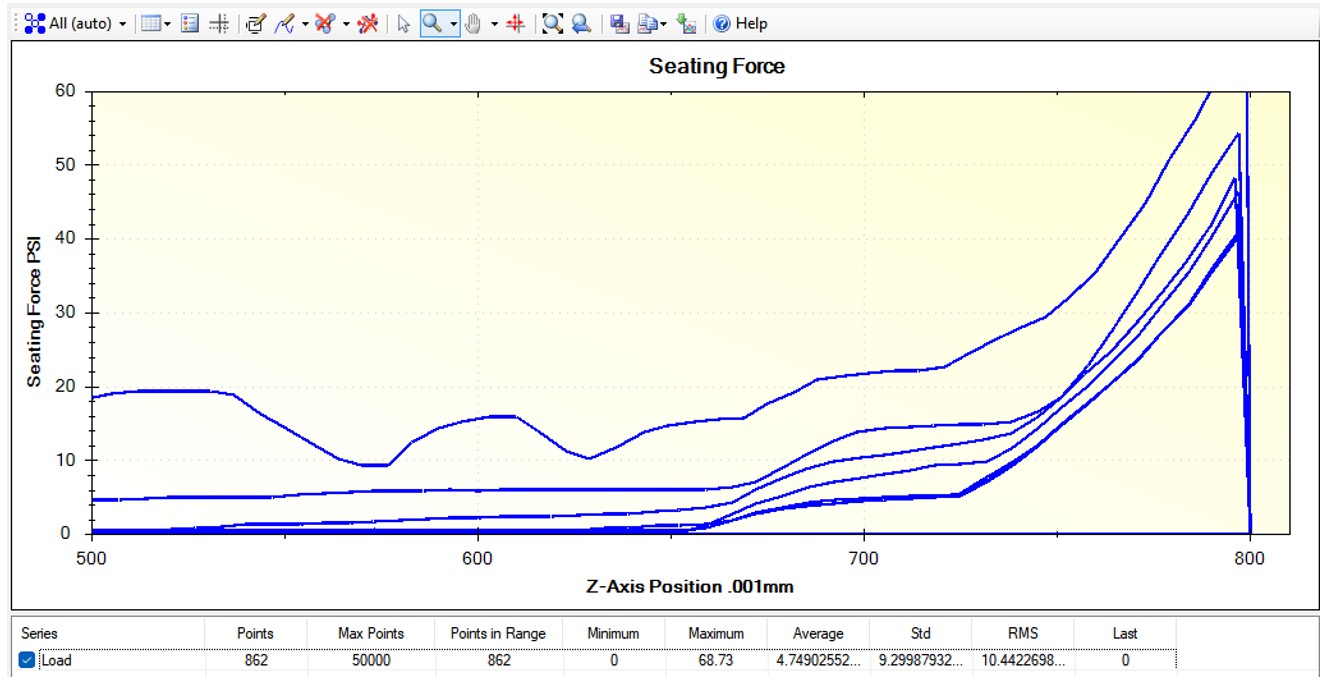The height and width of the screenshot is (686, 1325).
Task: Toggle the legend list icon
Action: click(x=190, y=23)
